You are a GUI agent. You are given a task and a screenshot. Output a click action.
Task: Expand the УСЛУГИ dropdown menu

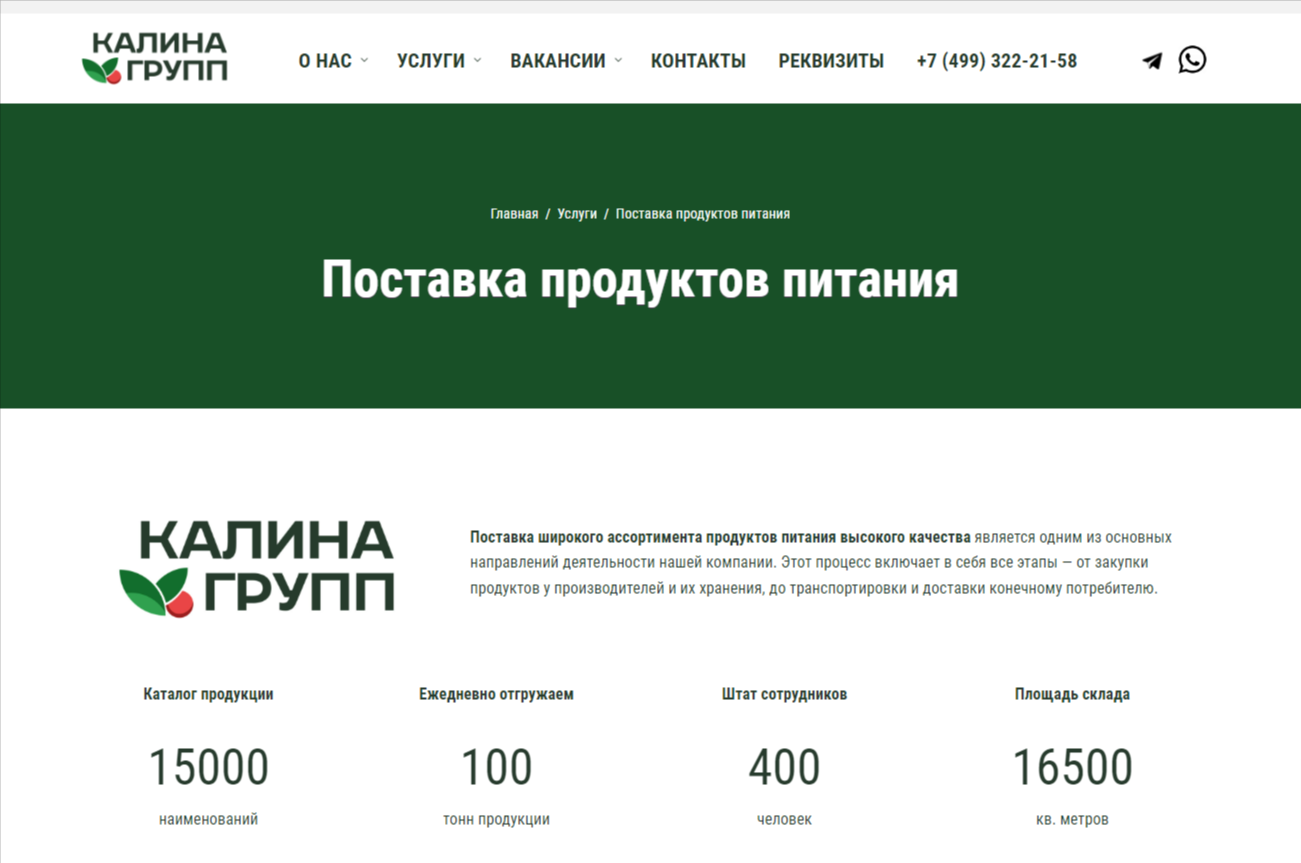[438, 61]
